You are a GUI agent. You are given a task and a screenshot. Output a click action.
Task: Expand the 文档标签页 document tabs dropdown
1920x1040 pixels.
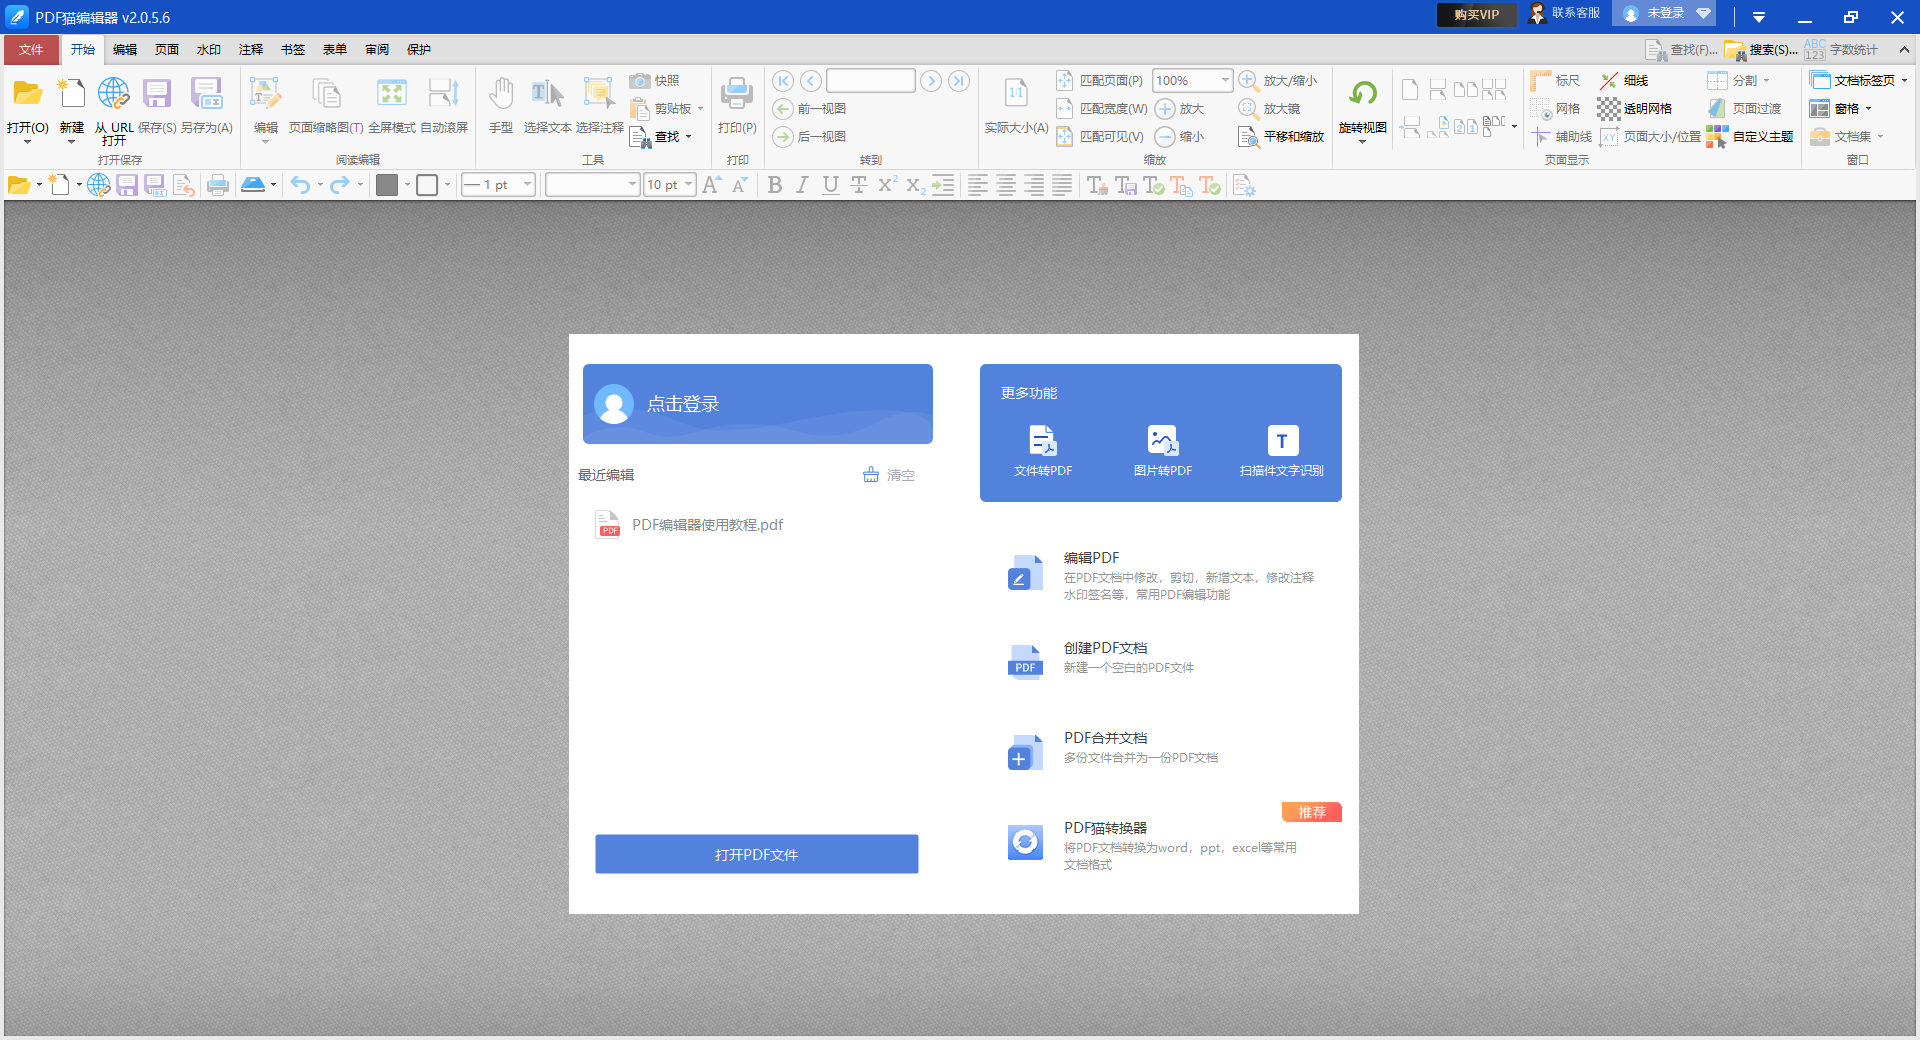coord(1904,80)
